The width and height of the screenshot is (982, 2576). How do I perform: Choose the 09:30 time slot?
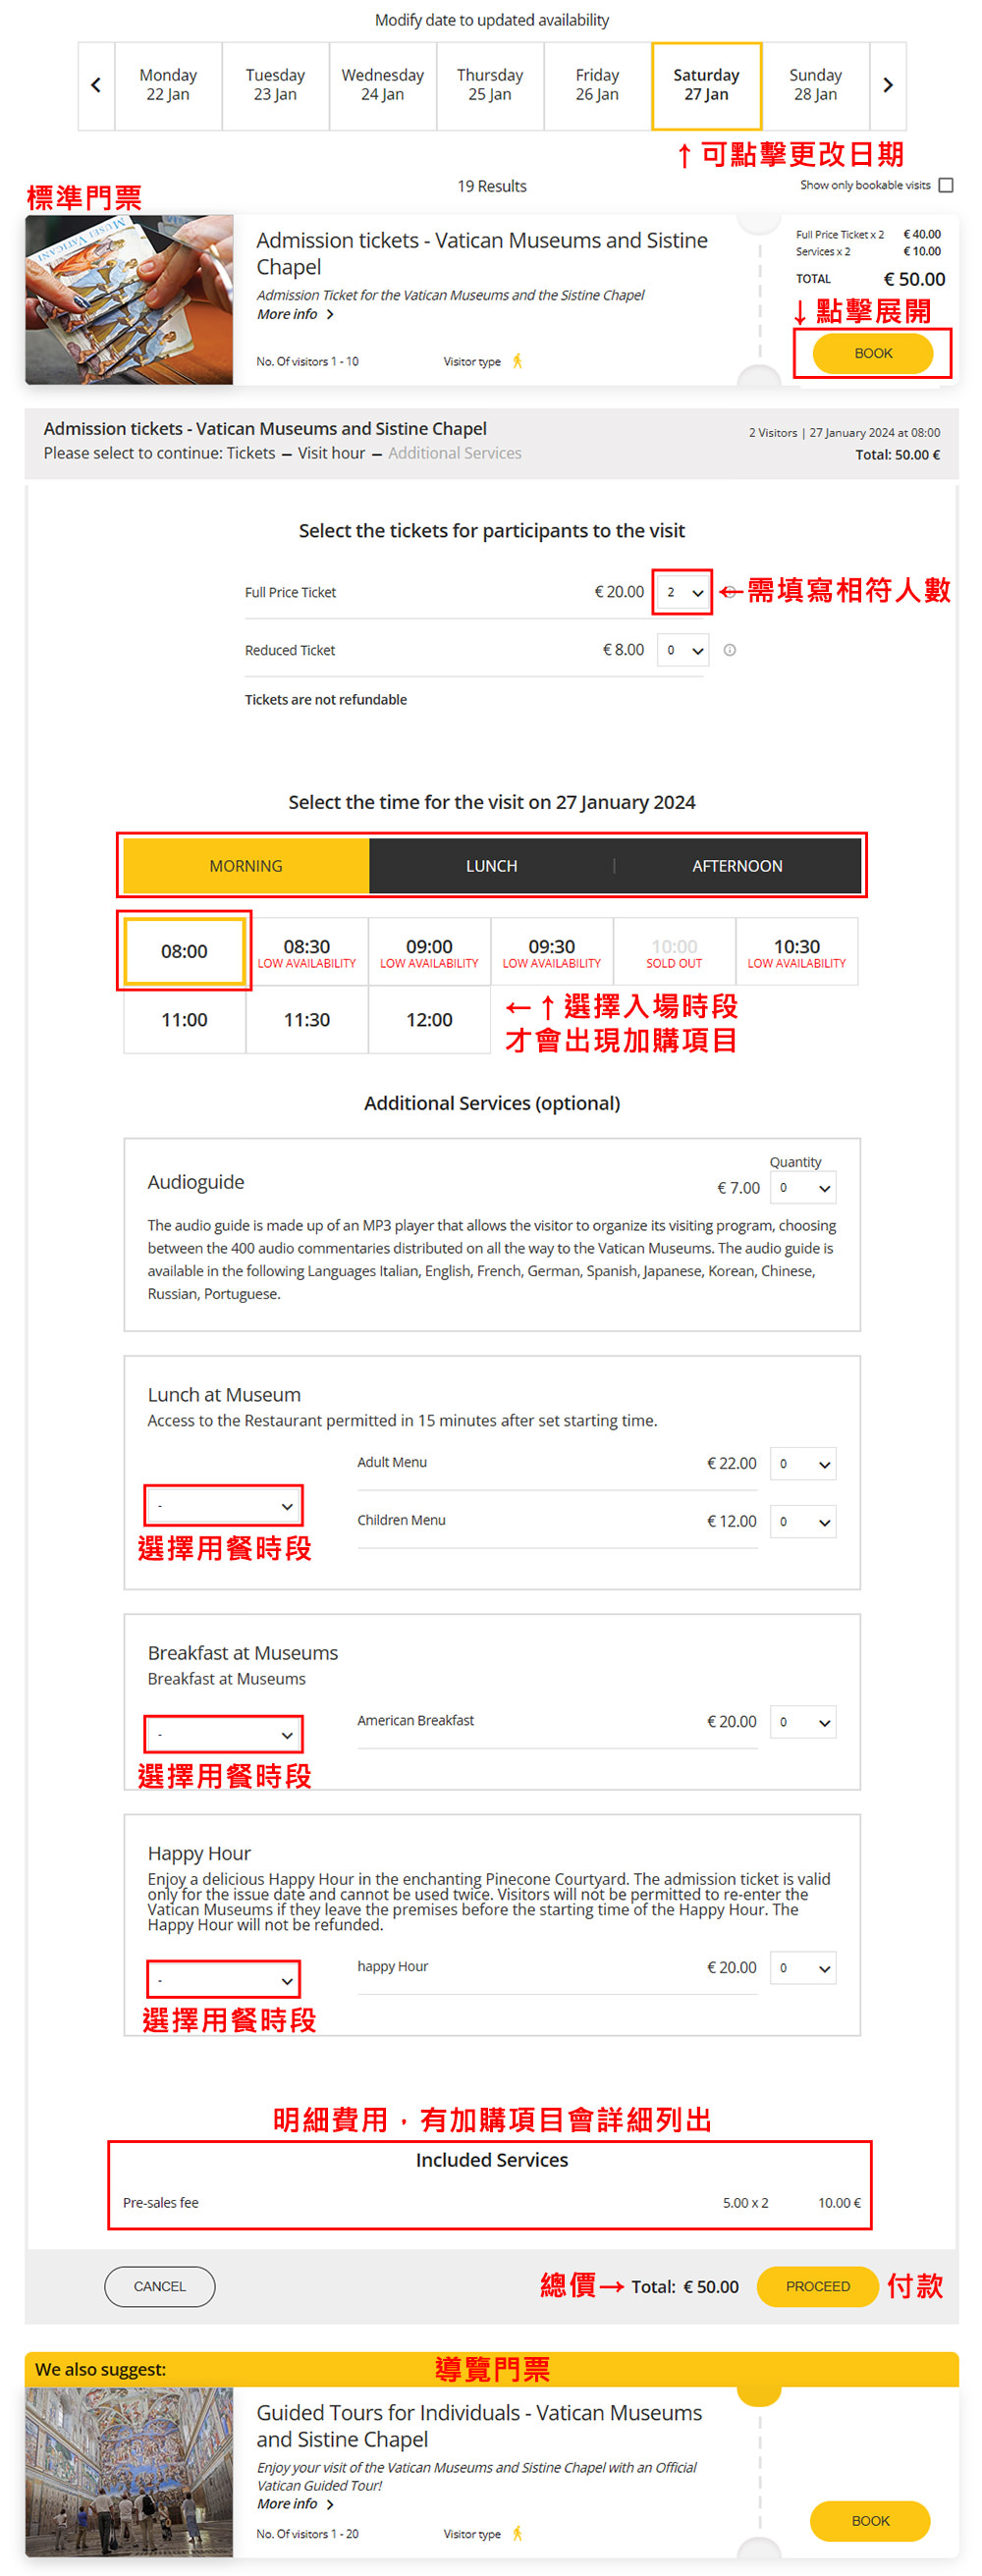tap(552, 951)
